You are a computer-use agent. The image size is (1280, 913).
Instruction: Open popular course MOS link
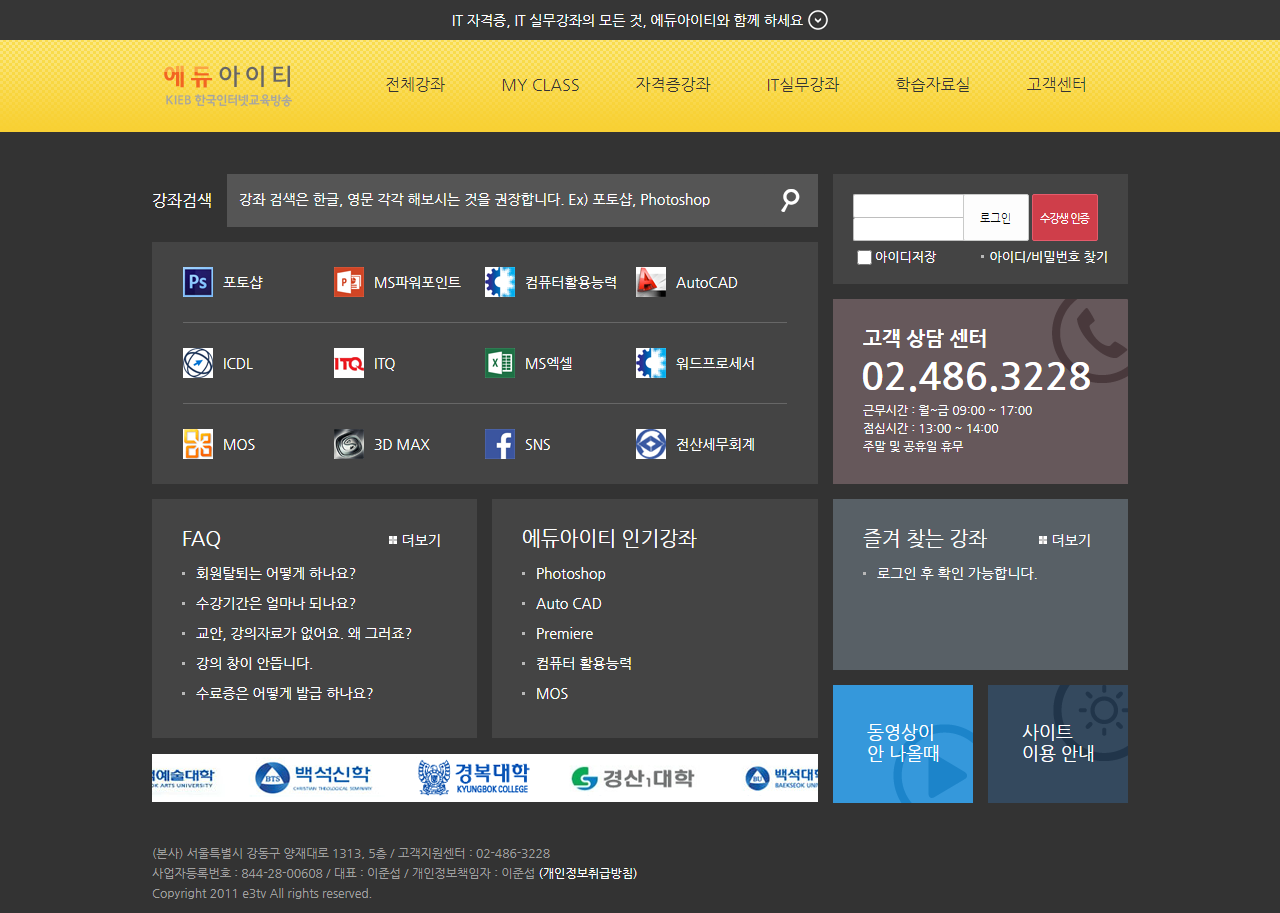coord(552,693)
